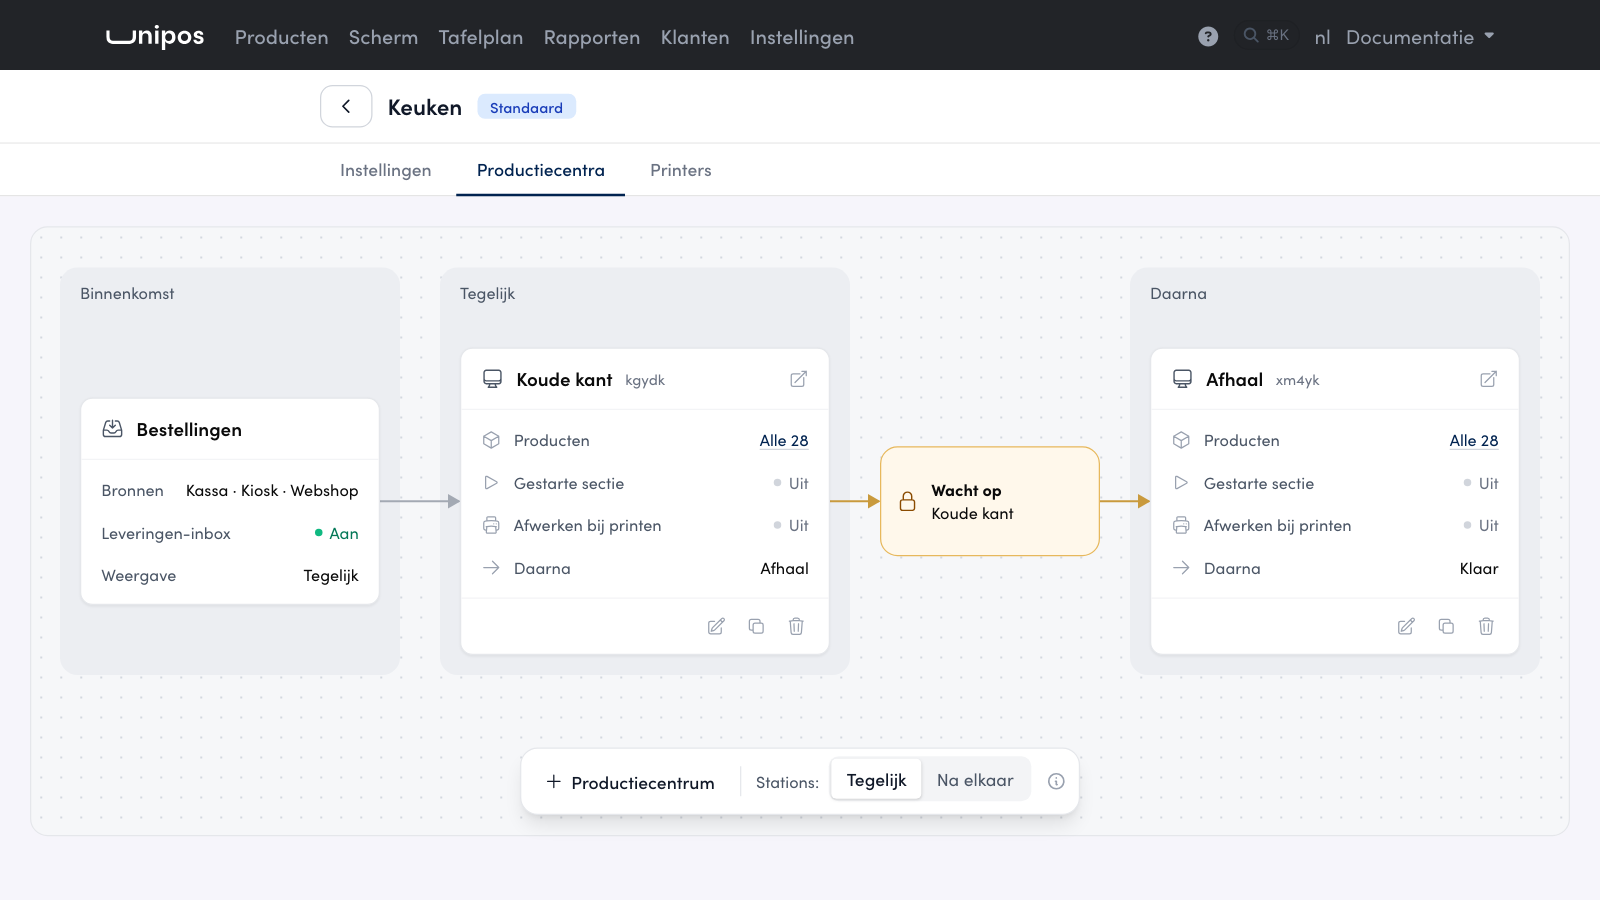Duplicate the Afhaal production center
Screen dimensions: 1600x900
(x=1446, y=626)
